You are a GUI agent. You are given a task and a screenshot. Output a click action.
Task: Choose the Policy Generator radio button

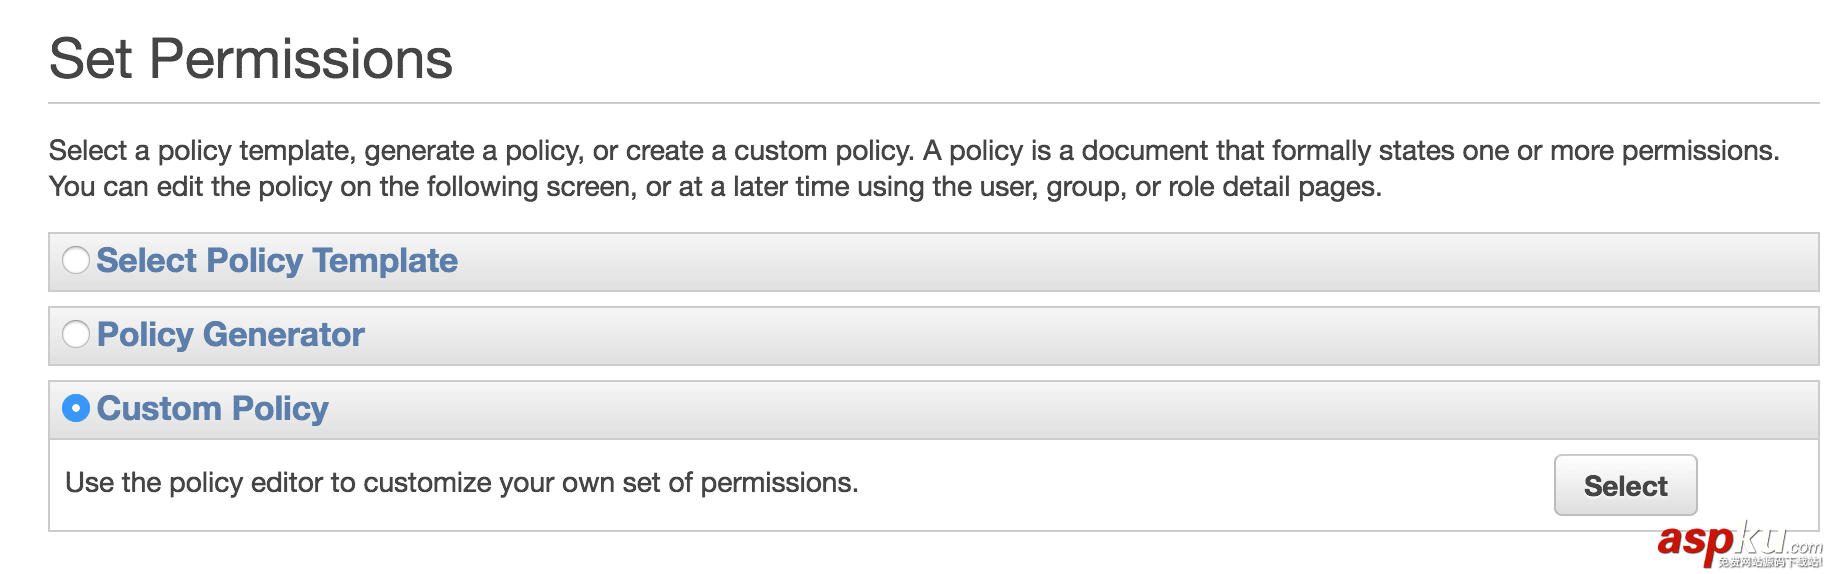76,335
